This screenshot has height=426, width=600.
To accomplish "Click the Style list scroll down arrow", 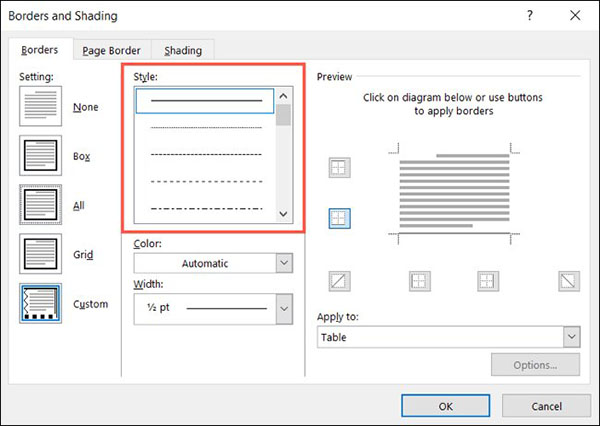I will pos(283,213).
